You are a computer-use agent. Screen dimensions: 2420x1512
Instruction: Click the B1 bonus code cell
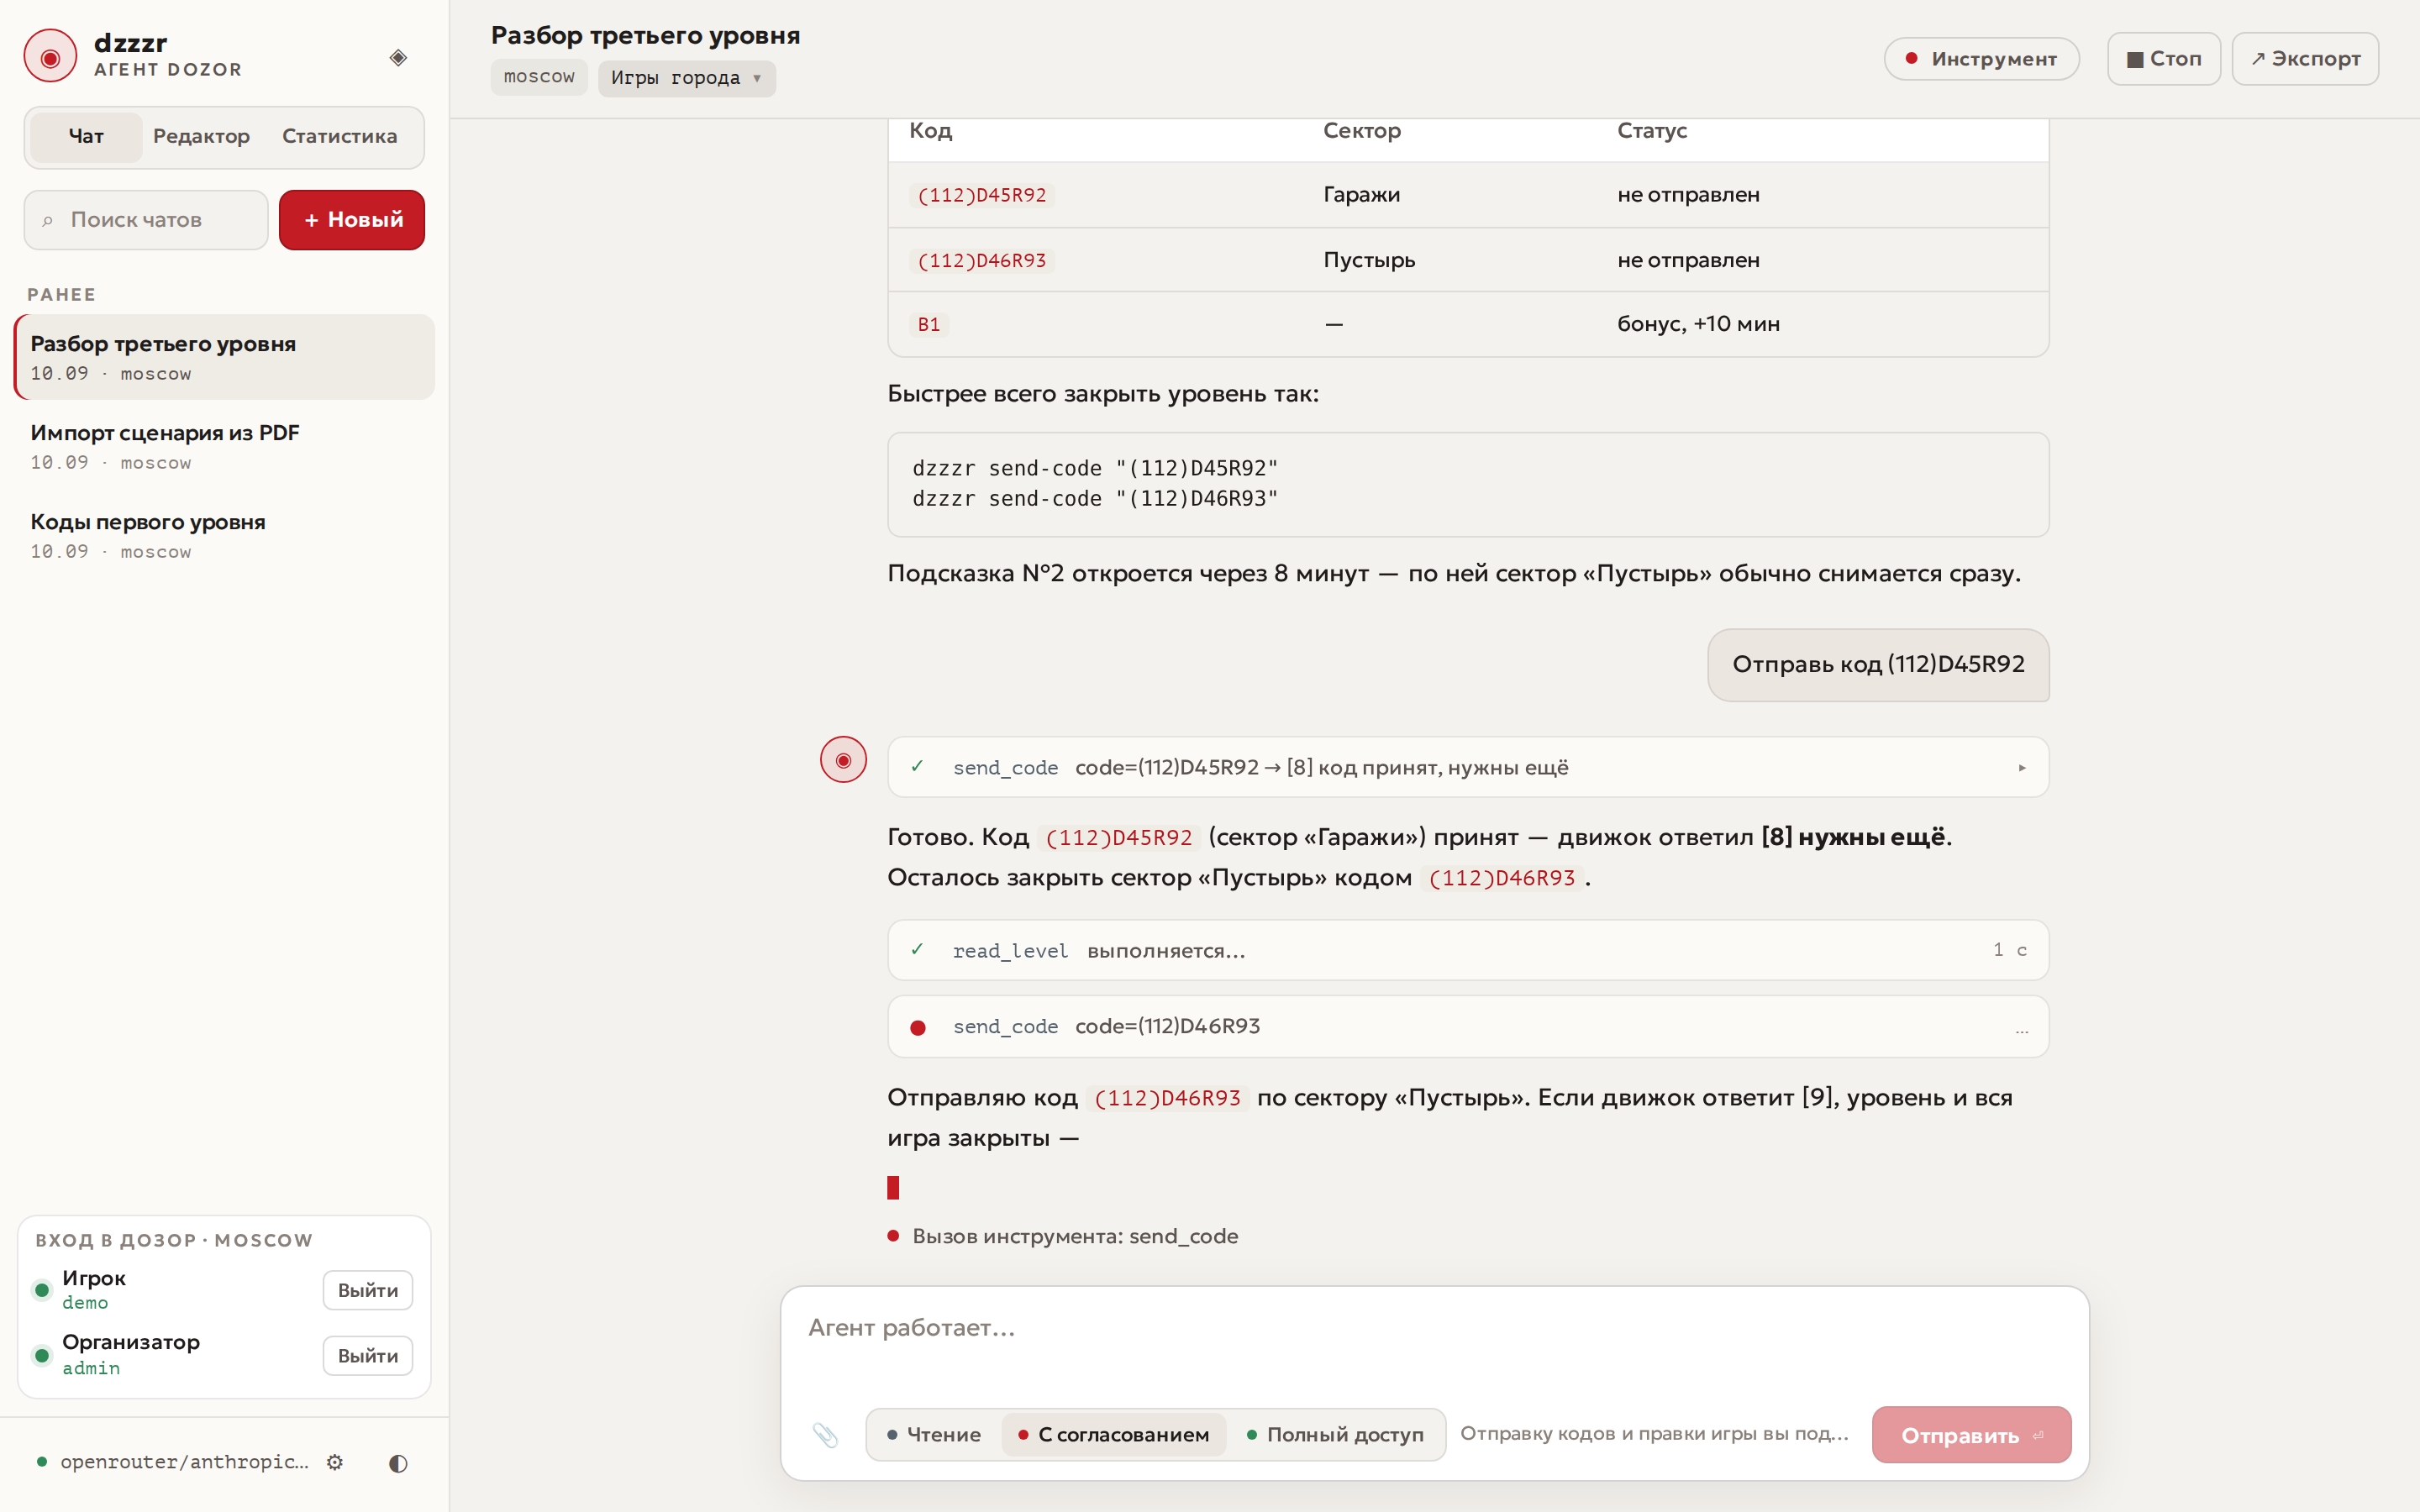tap(929, 324)
